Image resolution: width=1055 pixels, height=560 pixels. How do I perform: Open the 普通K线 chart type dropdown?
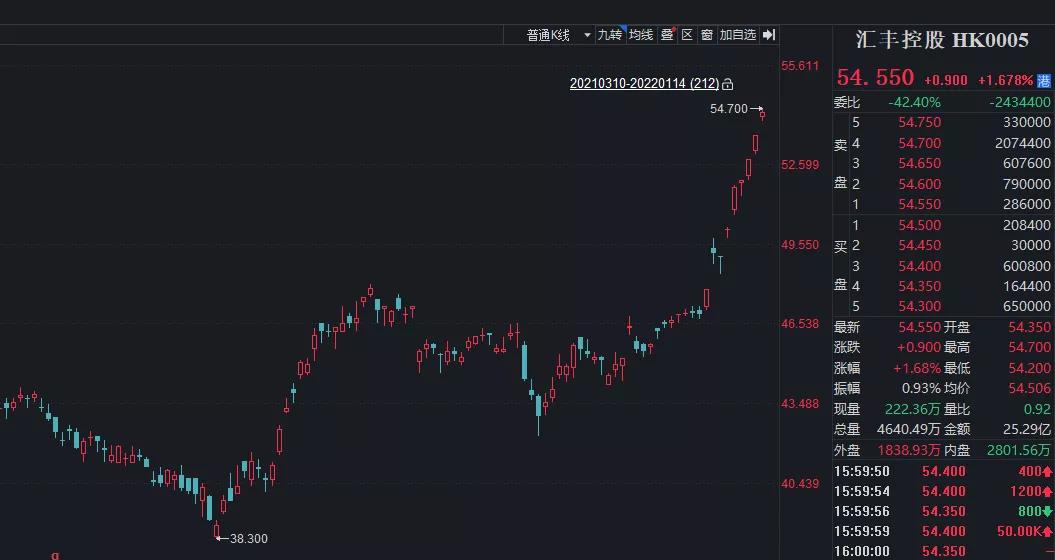point(558,35)
